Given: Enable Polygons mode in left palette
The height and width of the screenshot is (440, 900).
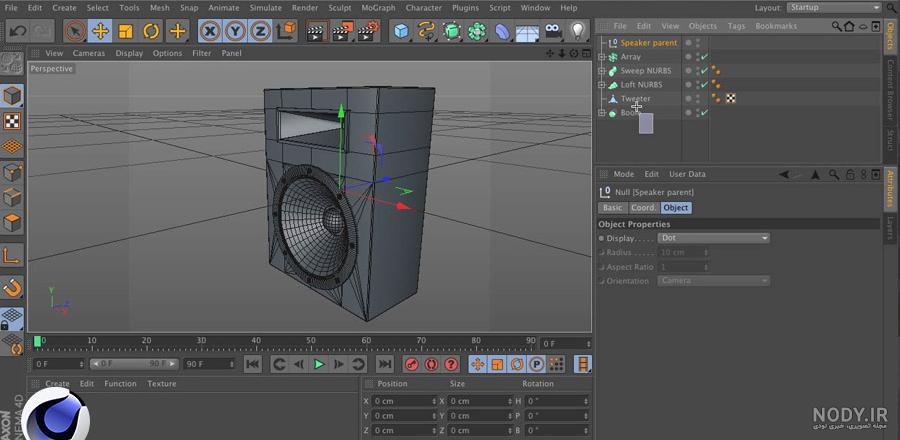Looking at the screenshot, I should click(12, 222).
